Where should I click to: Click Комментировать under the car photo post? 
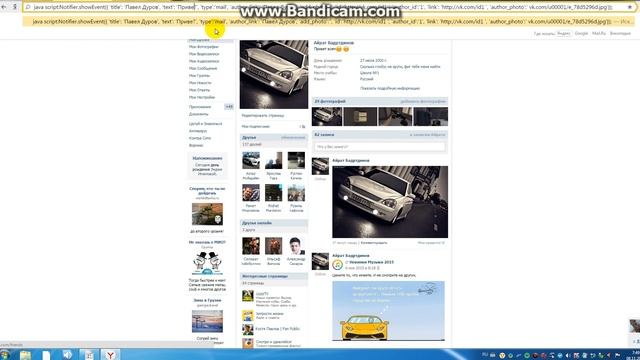374,243
